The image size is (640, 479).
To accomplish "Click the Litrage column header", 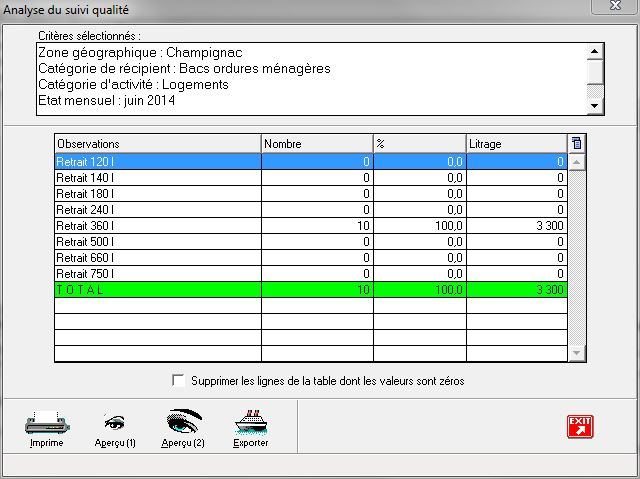I will pos(516,144).
